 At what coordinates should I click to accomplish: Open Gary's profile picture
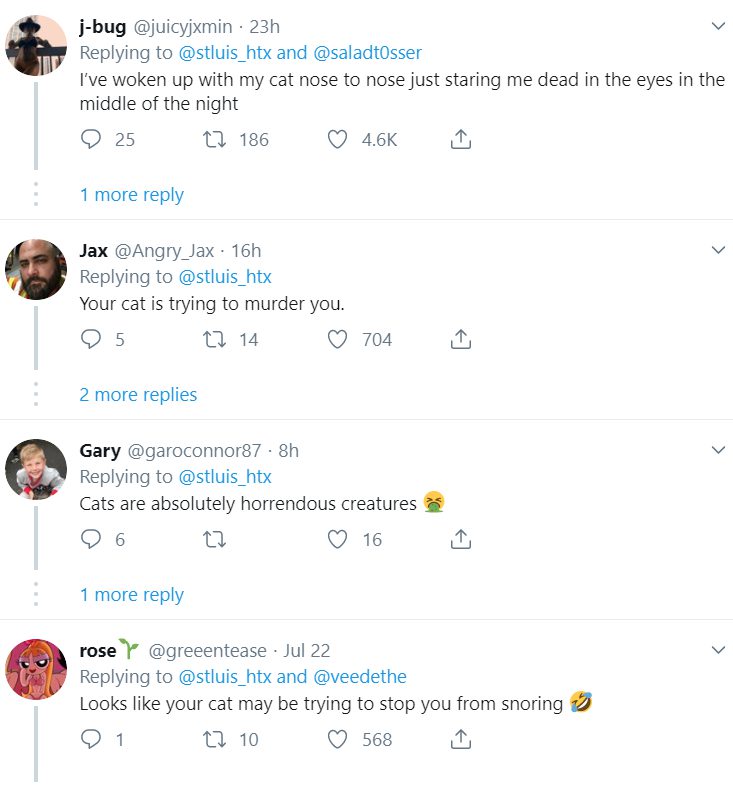tap(36, 469)
